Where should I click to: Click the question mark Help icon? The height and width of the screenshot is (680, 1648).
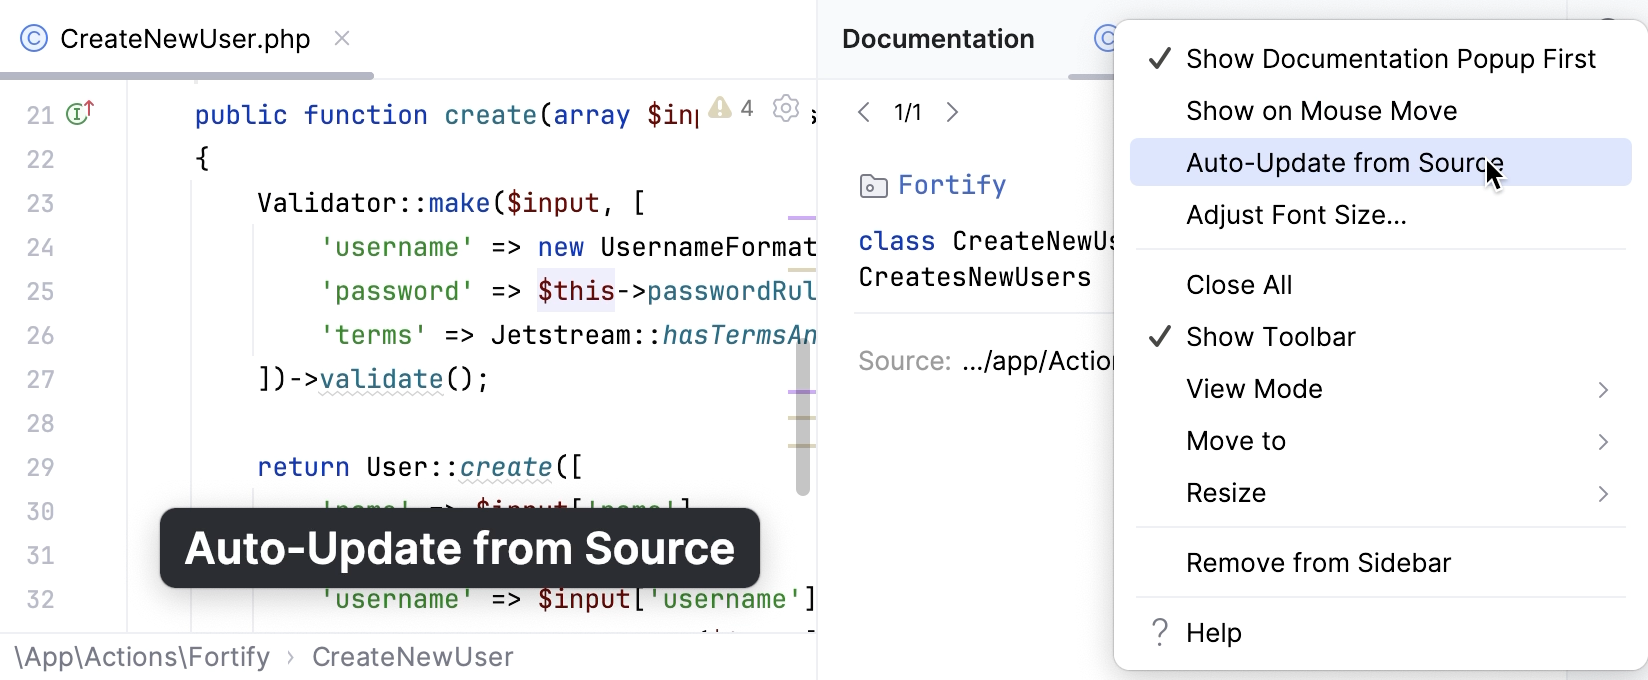[1159, 632]
